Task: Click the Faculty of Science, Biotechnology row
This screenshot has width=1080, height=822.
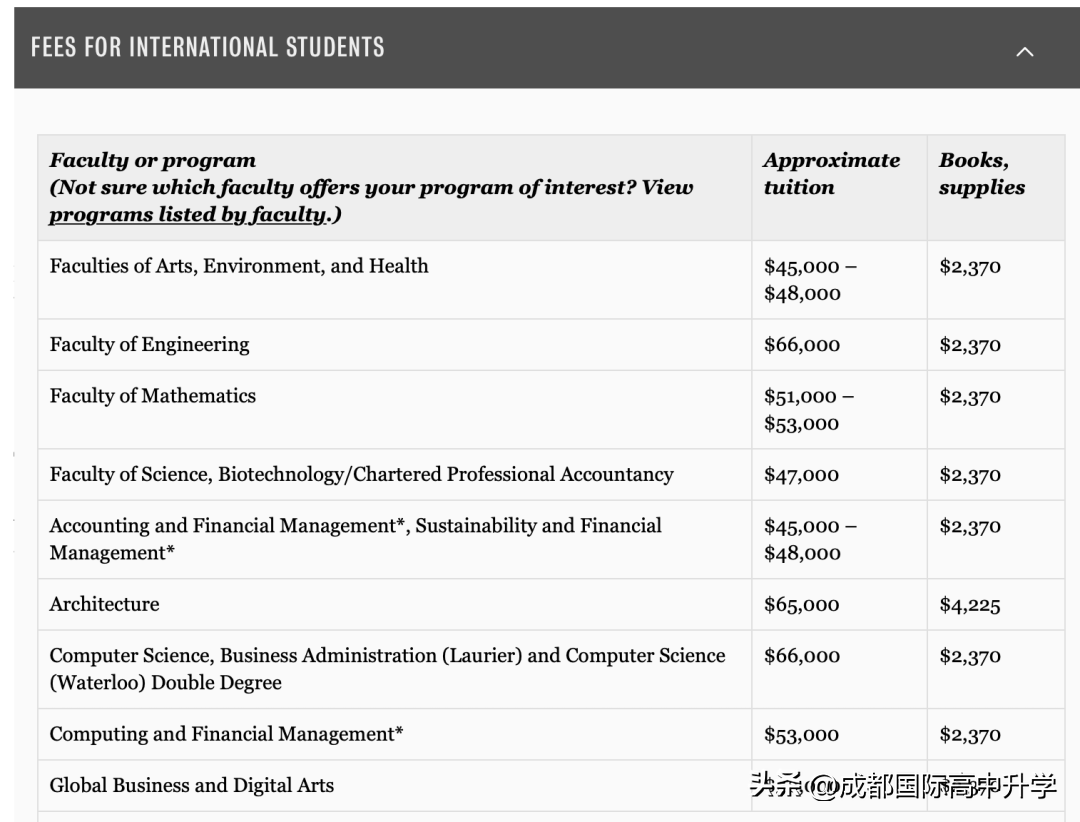Action: pyautogui.click(x=361, y=475)
